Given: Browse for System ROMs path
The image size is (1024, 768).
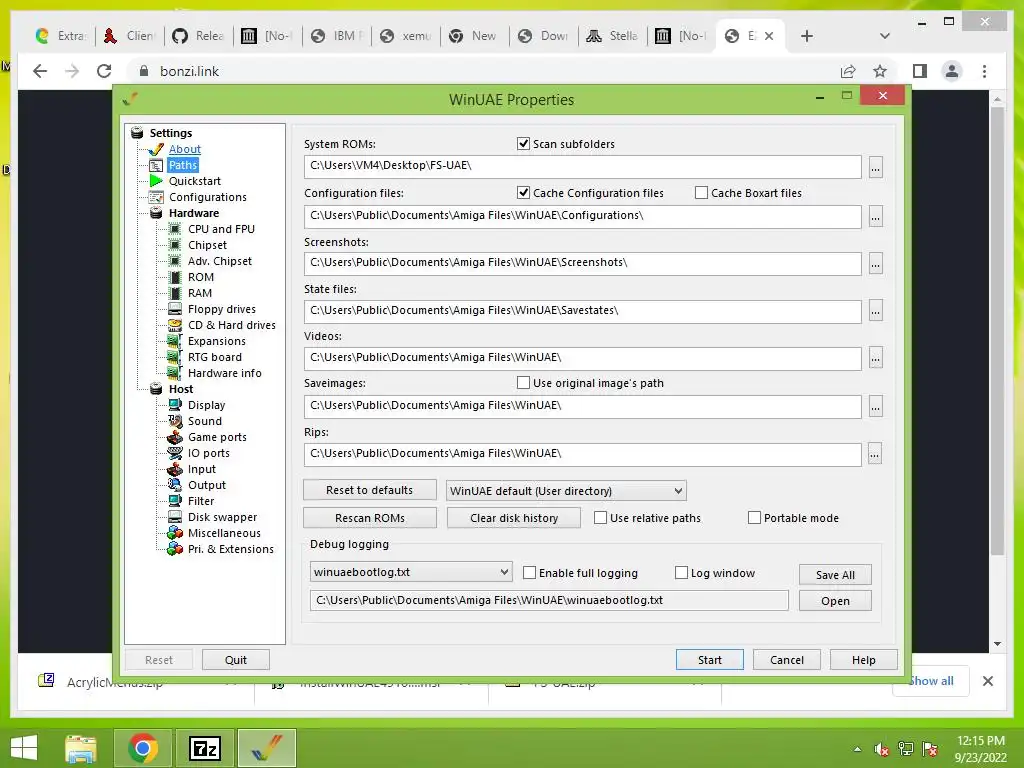Looking at the screenshot, I should click(876, 167).
